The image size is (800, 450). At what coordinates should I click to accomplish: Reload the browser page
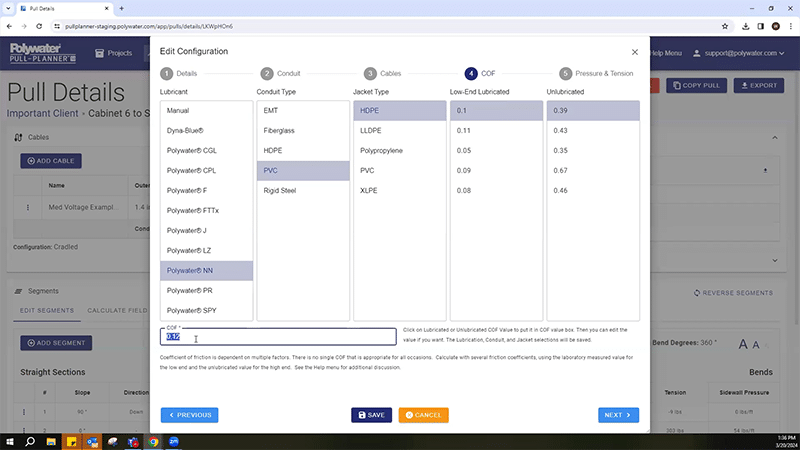point(39,26)
